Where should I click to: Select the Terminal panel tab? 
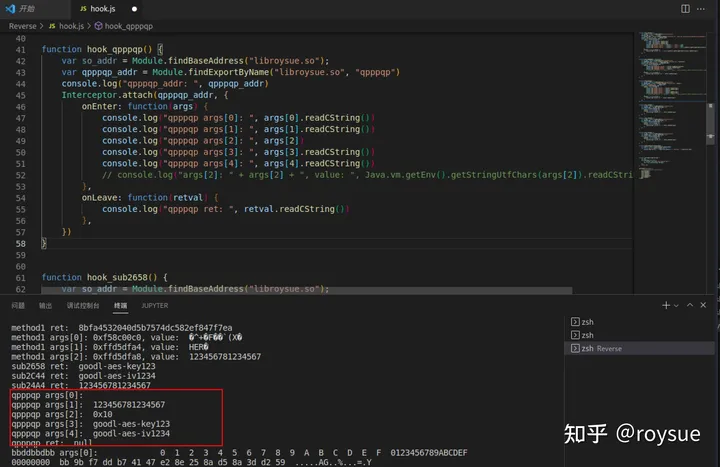coord(120,305)
